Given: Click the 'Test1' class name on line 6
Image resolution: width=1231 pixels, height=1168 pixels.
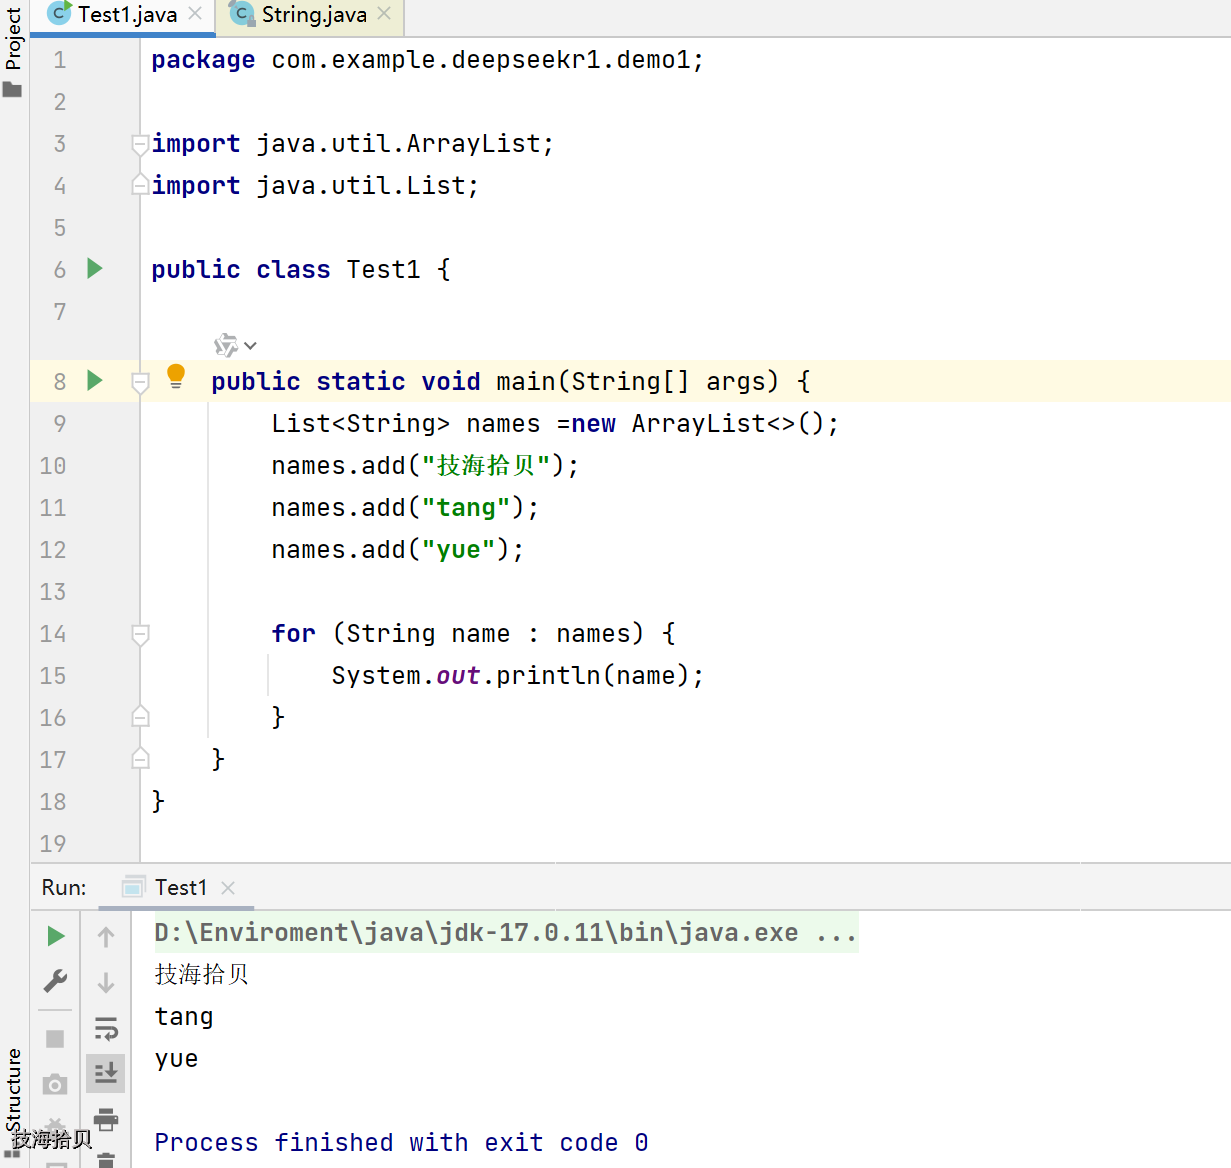Looking at the screenshot, I should coord(383,270).
